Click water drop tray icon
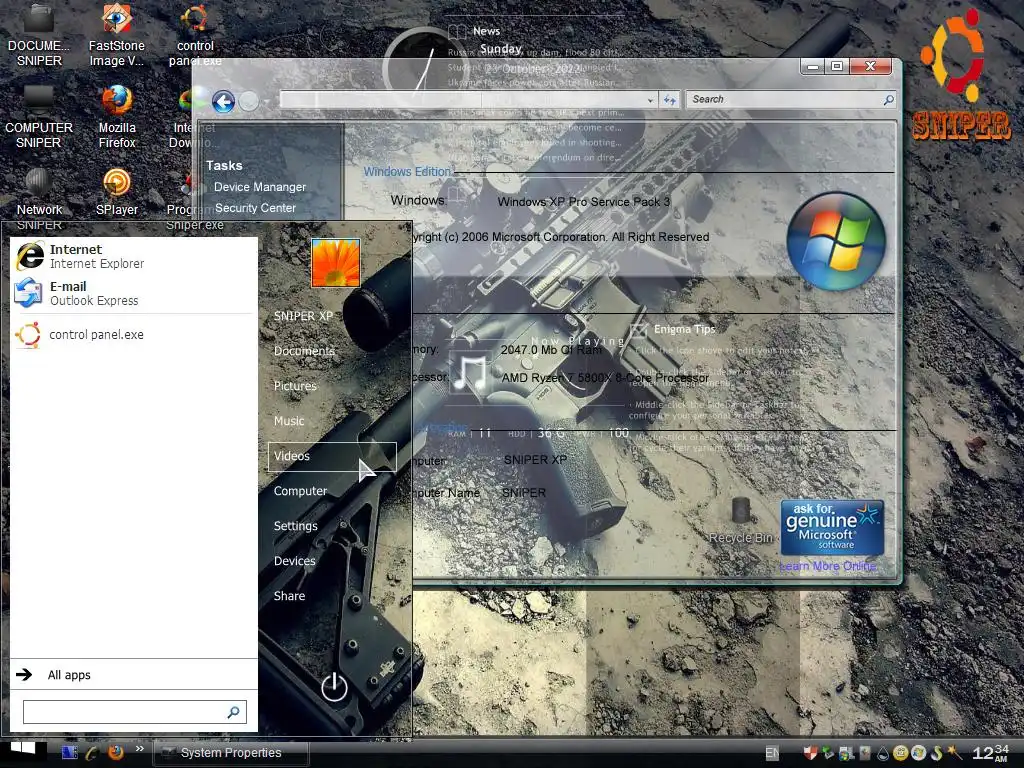The width and height of the screenshot is (1024, 768). [x=883, y=754]
